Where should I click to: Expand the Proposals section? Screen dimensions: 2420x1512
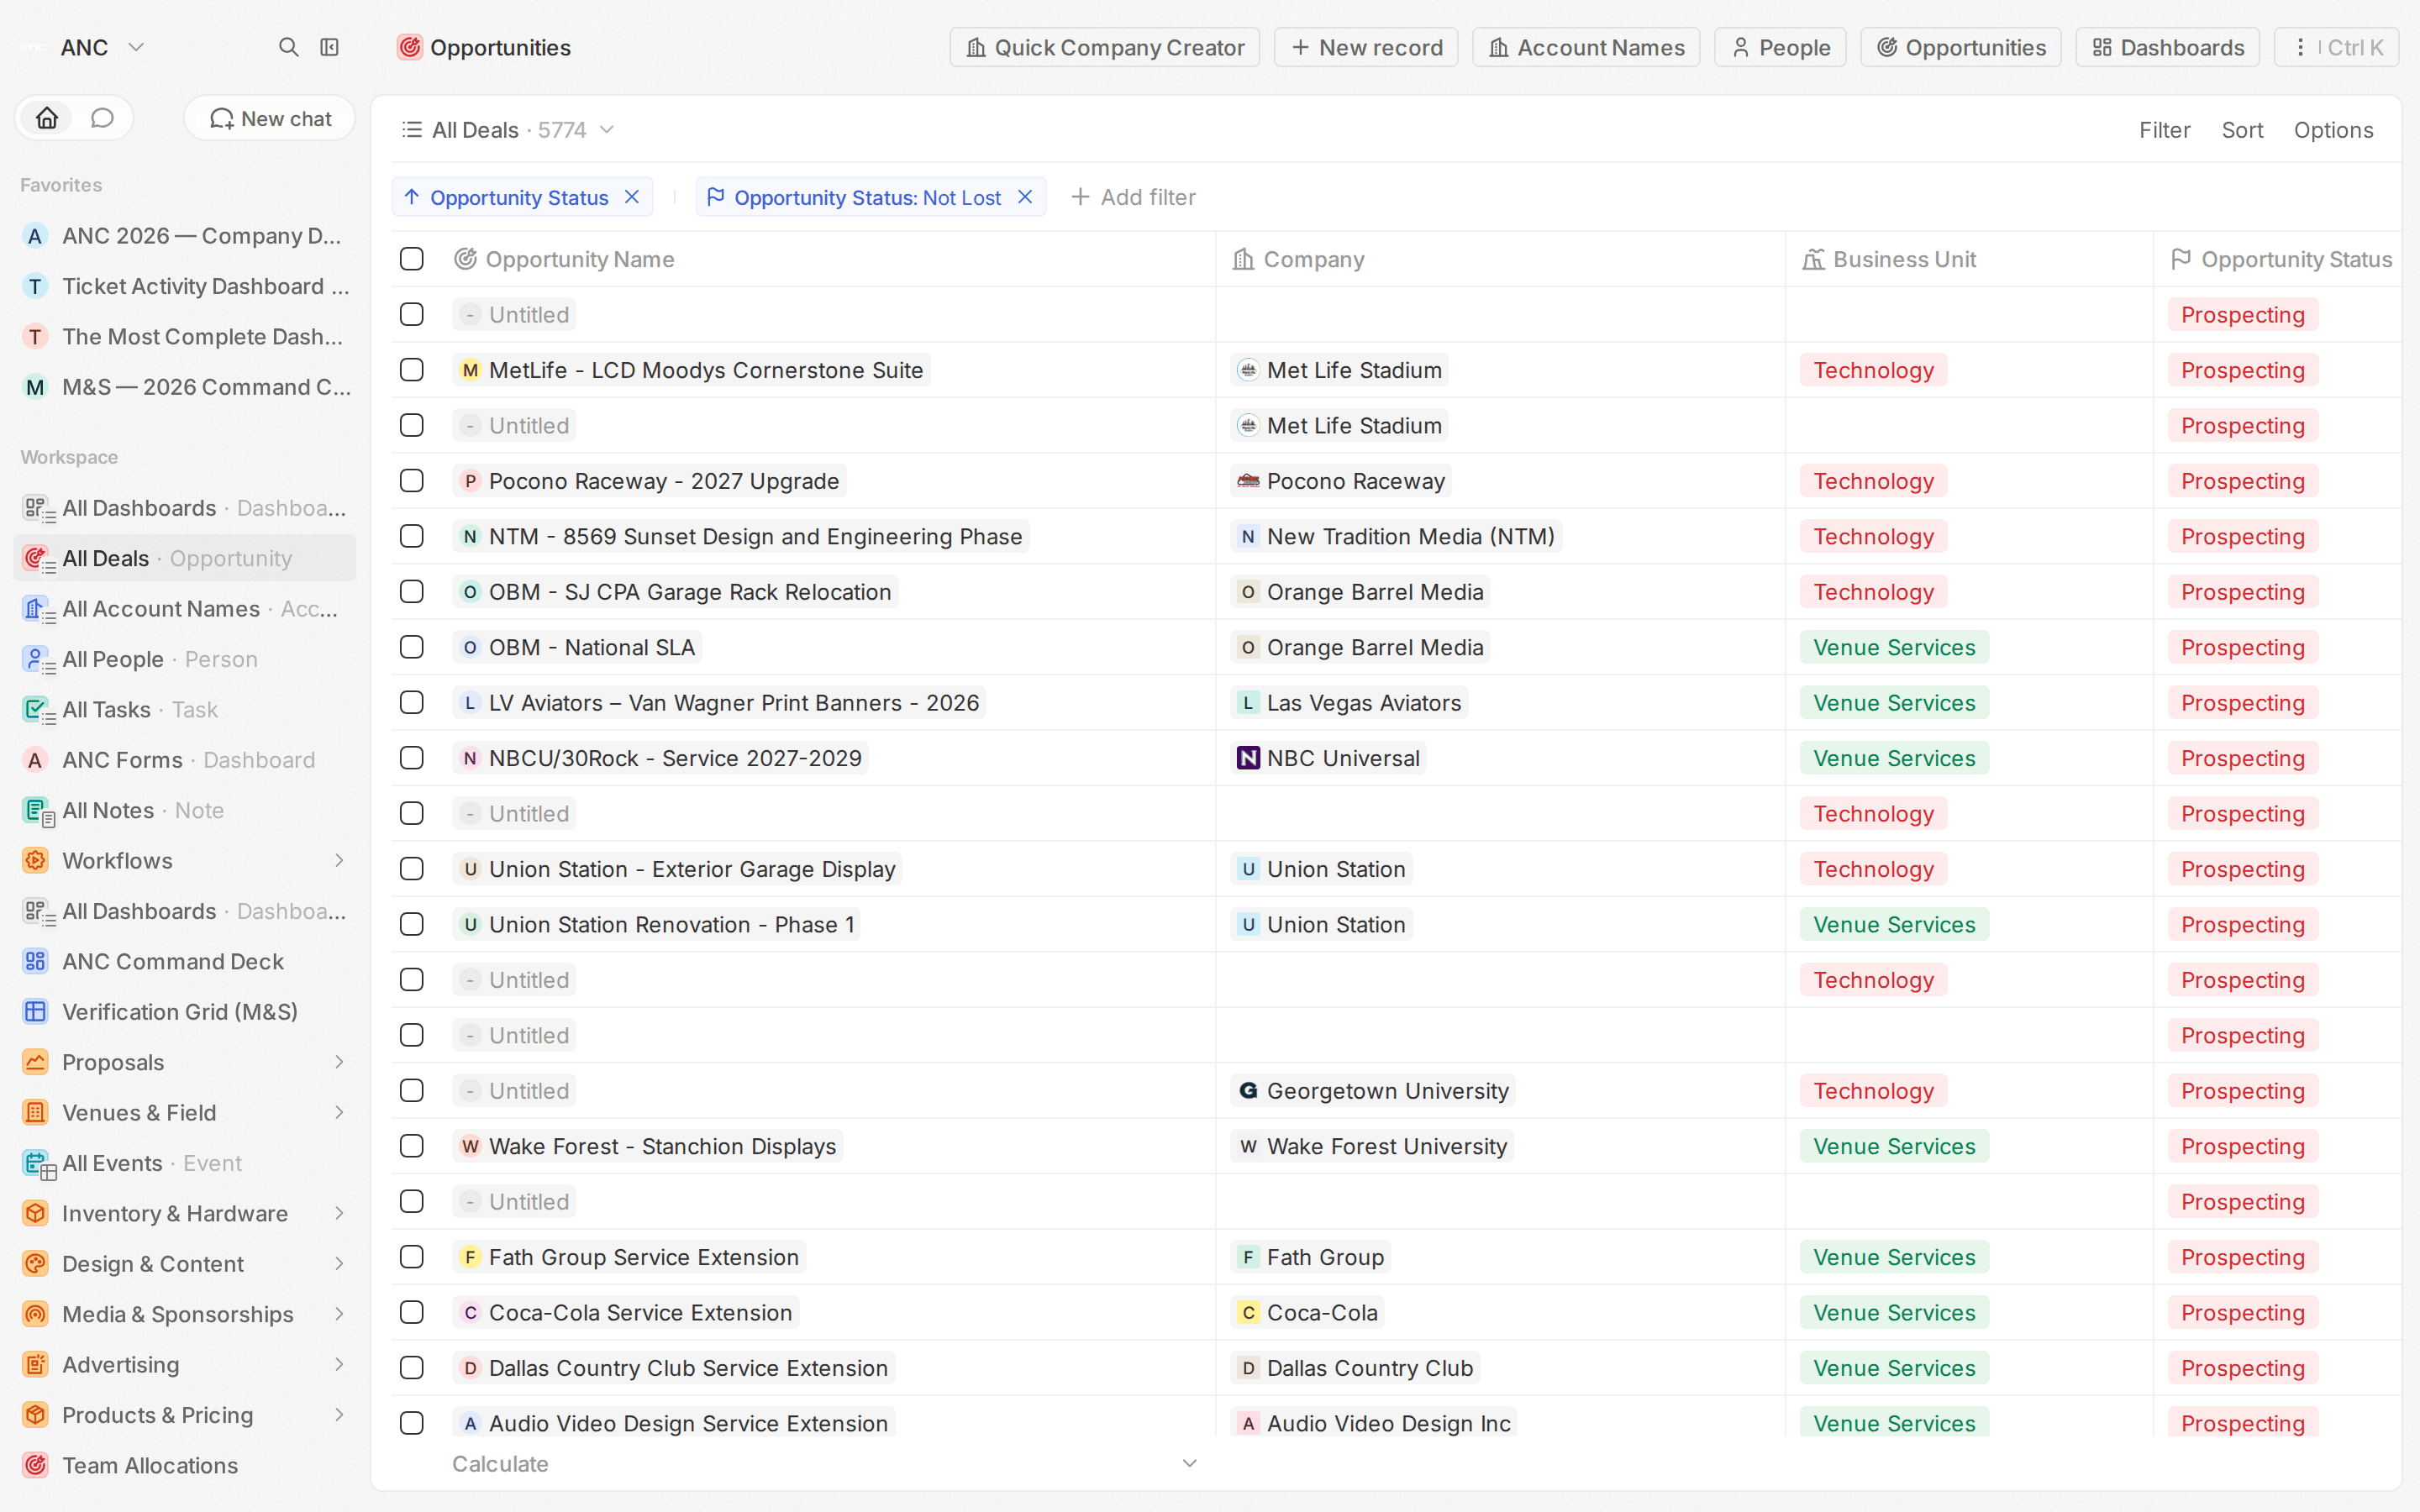(339, 1062)
